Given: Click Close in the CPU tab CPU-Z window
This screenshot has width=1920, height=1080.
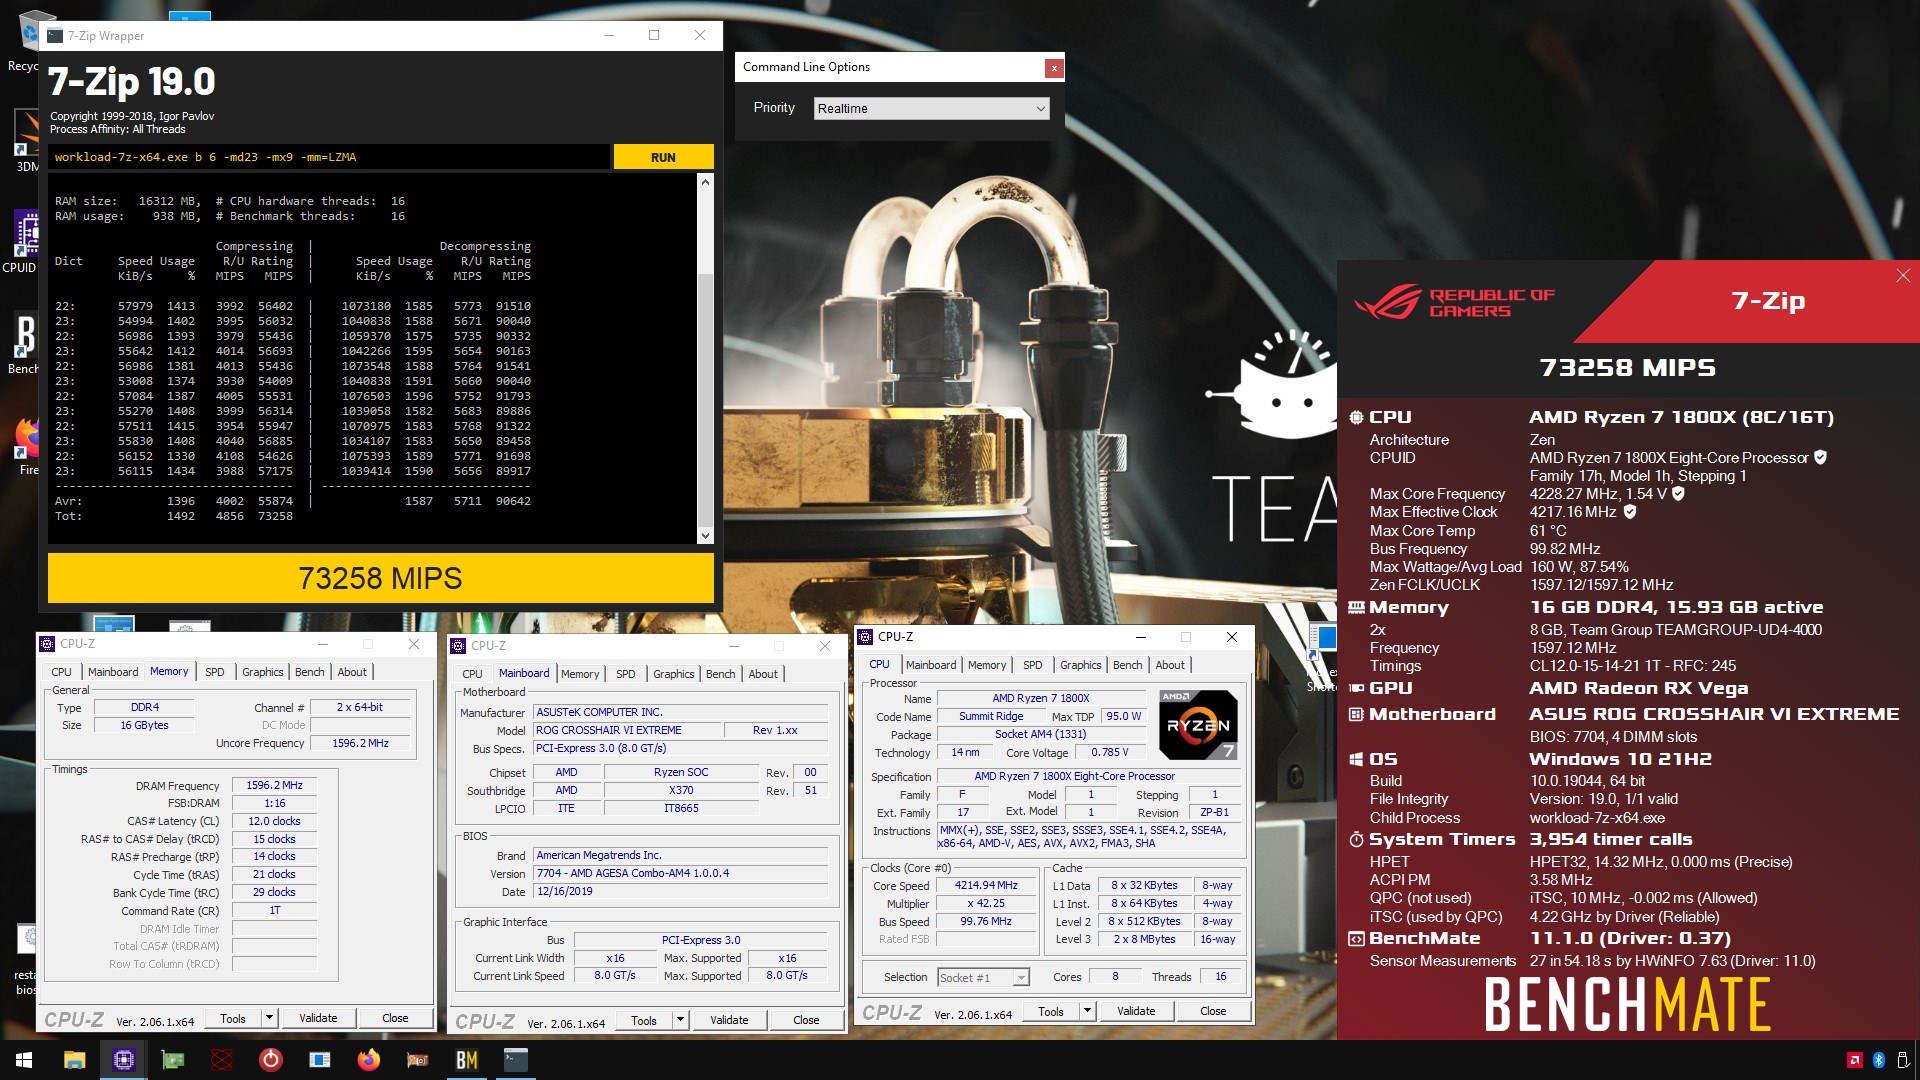Looking at the screenshot, I should 1213,1011.
